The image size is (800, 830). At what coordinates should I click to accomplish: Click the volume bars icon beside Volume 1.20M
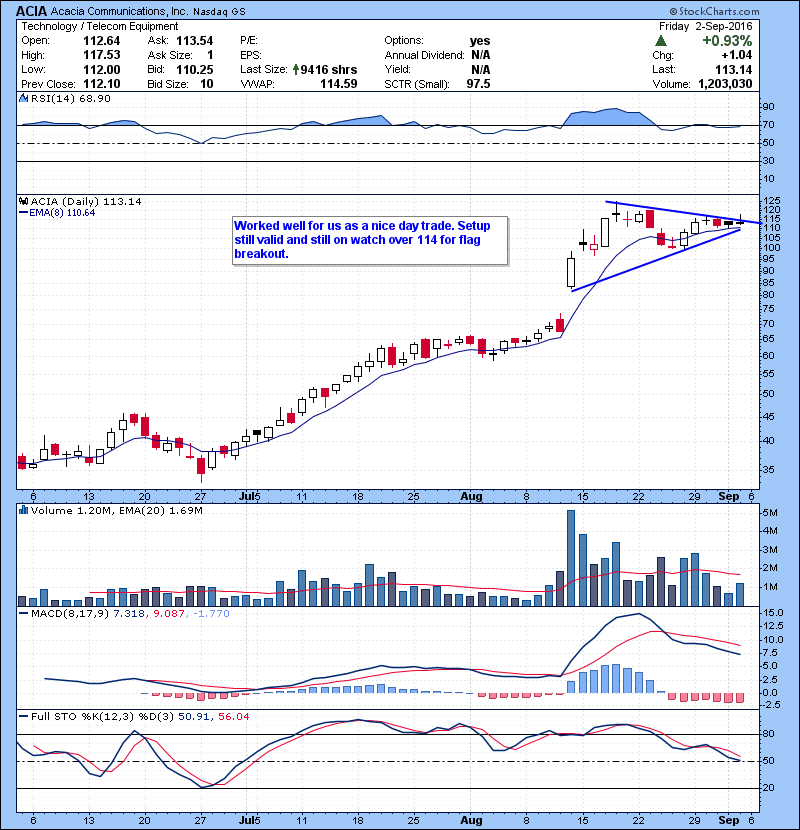23,510
